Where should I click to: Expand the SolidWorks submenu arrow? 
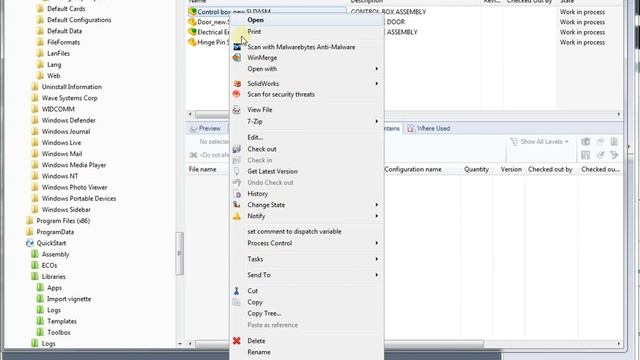[377, 83]
